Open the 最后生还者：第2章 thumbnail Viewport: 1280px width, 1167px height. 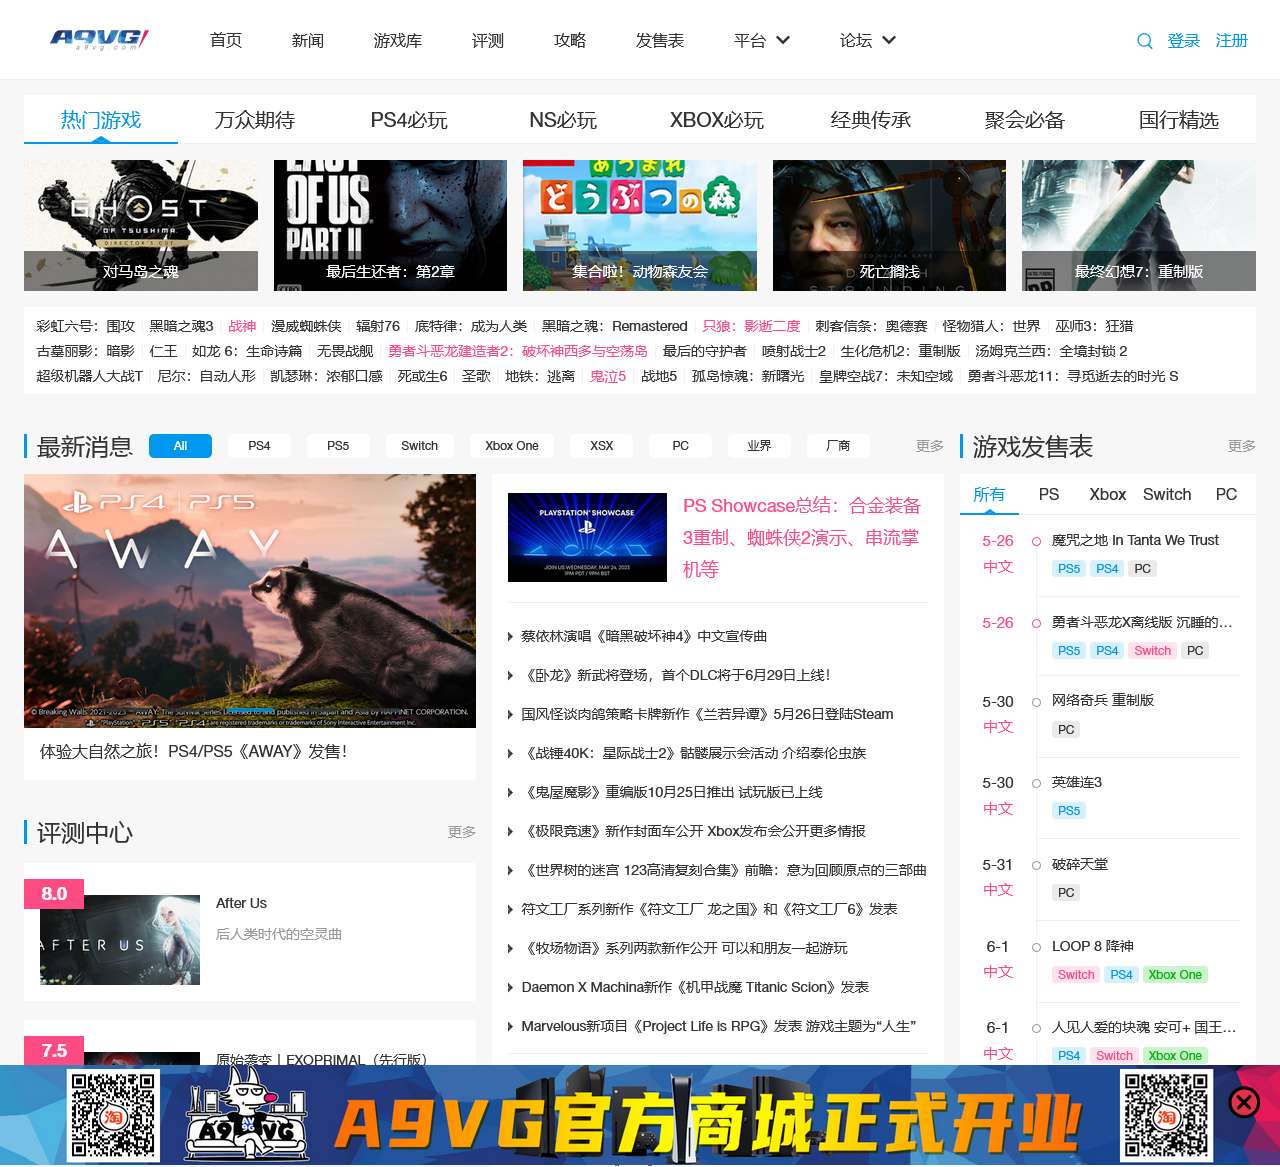(390, 225)
